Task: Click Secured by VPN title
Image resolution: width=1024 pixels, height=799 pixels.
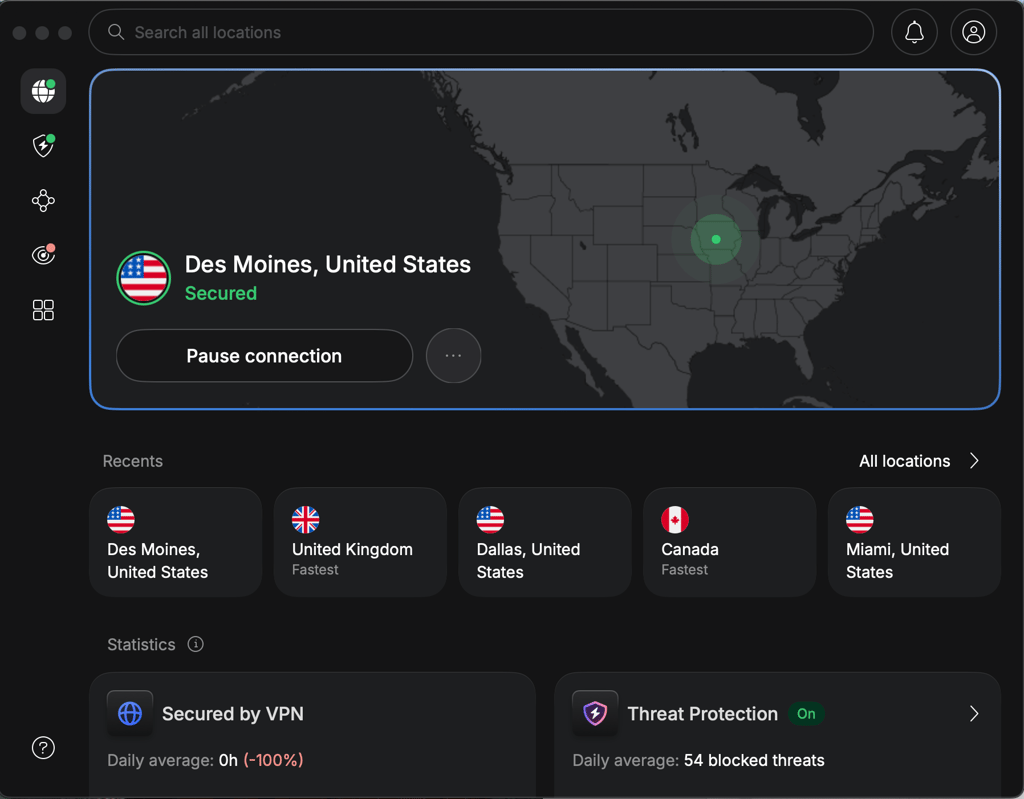Action: click(x=232, y=714)
